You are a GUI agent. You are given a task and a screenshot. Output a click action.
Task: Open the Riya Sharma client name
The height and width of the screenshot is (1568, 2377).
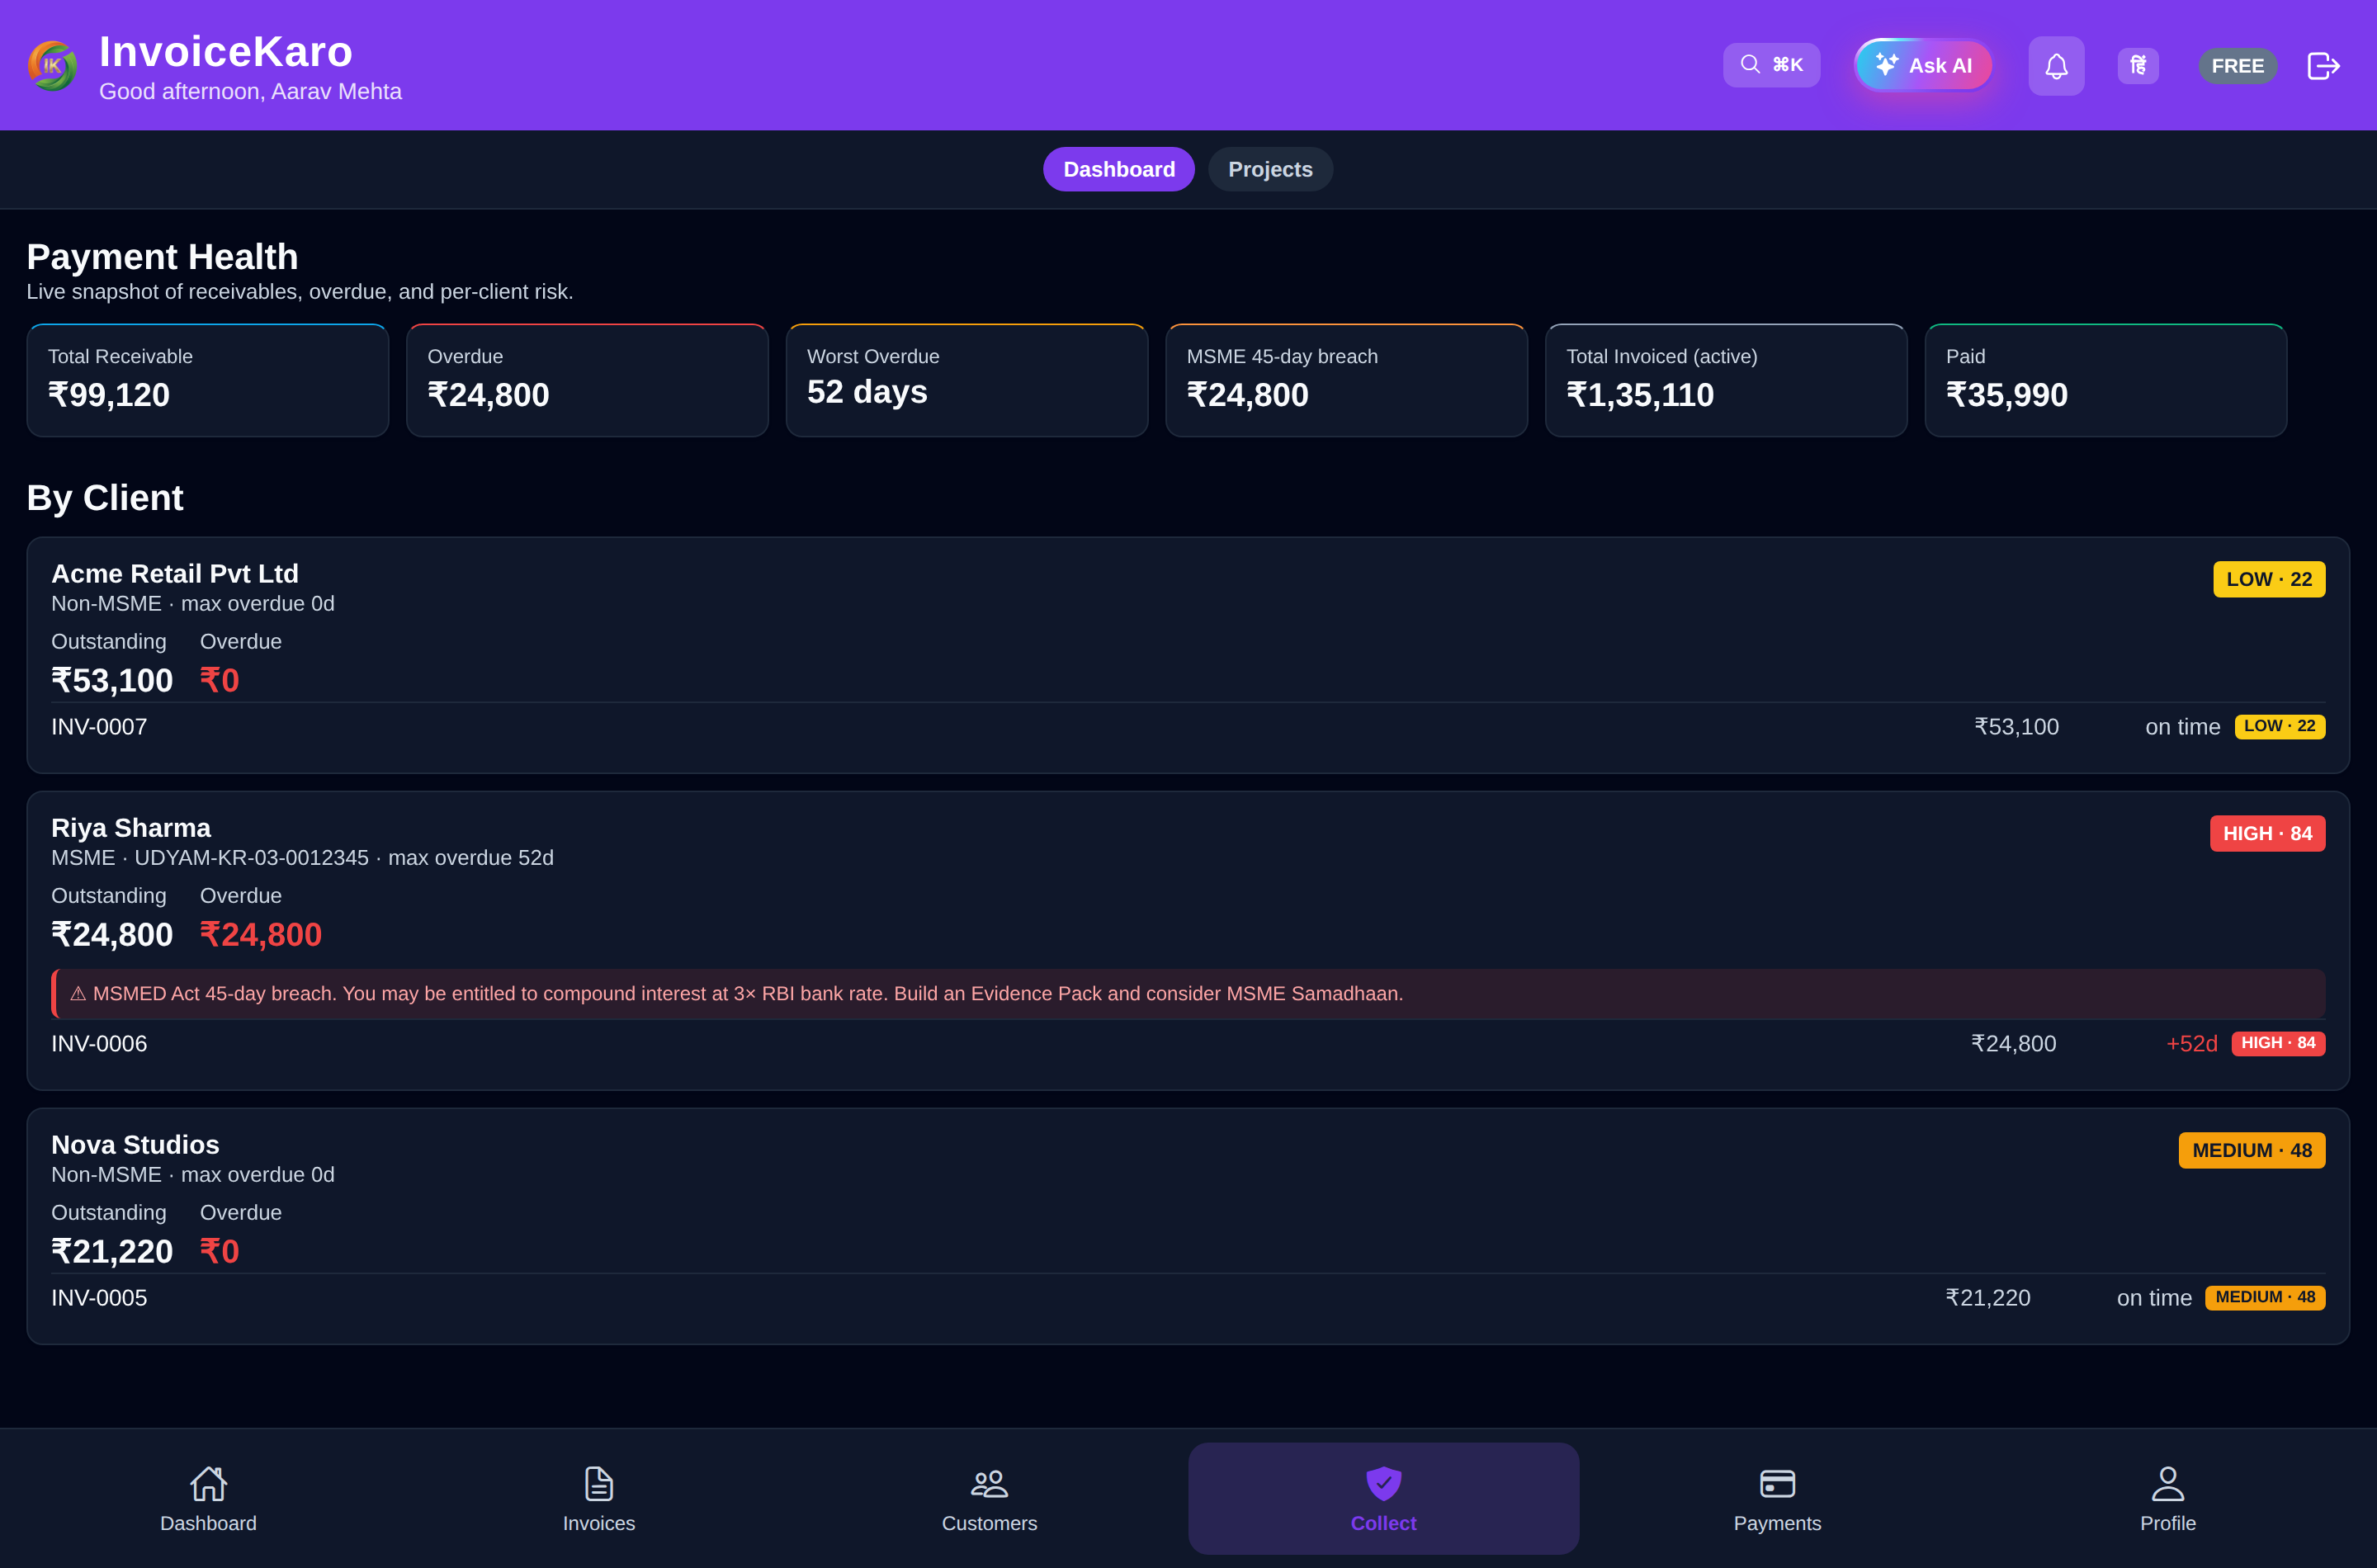click(x=131, y=828)
